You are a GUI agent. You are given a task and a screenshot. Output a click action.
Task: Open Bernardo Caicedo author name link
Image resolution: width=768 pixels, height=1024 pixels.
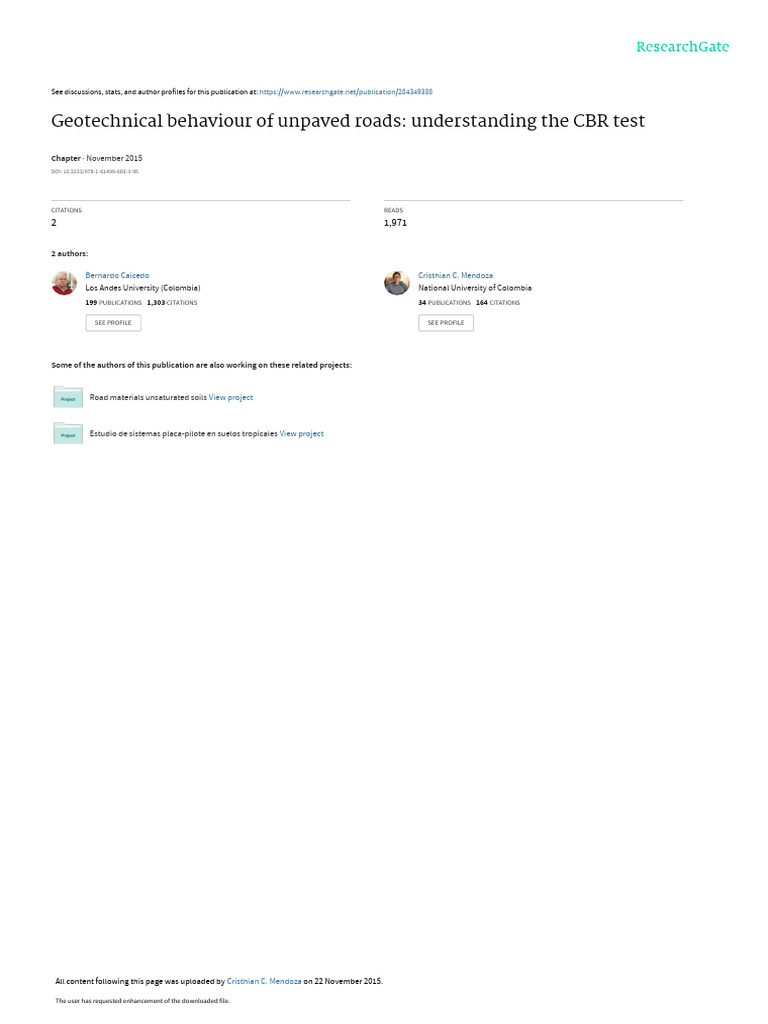(x=117, y=276)
